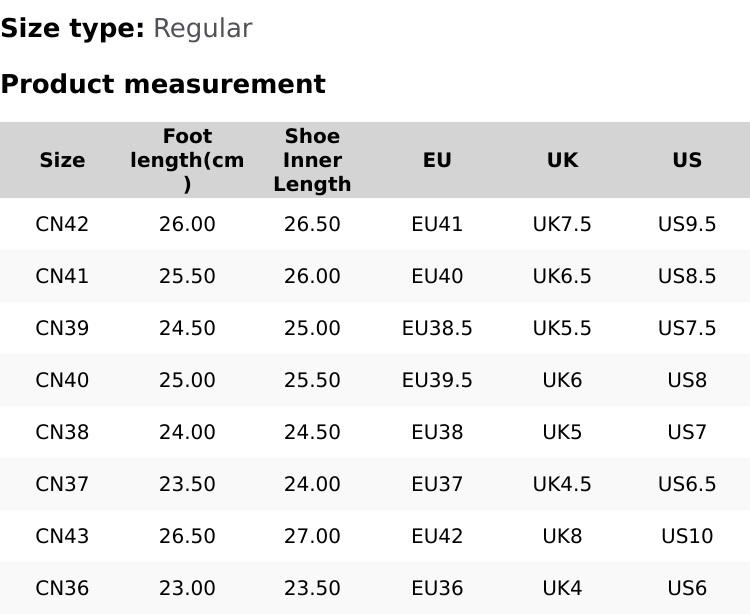Click the Size type label

click(72, 28)
